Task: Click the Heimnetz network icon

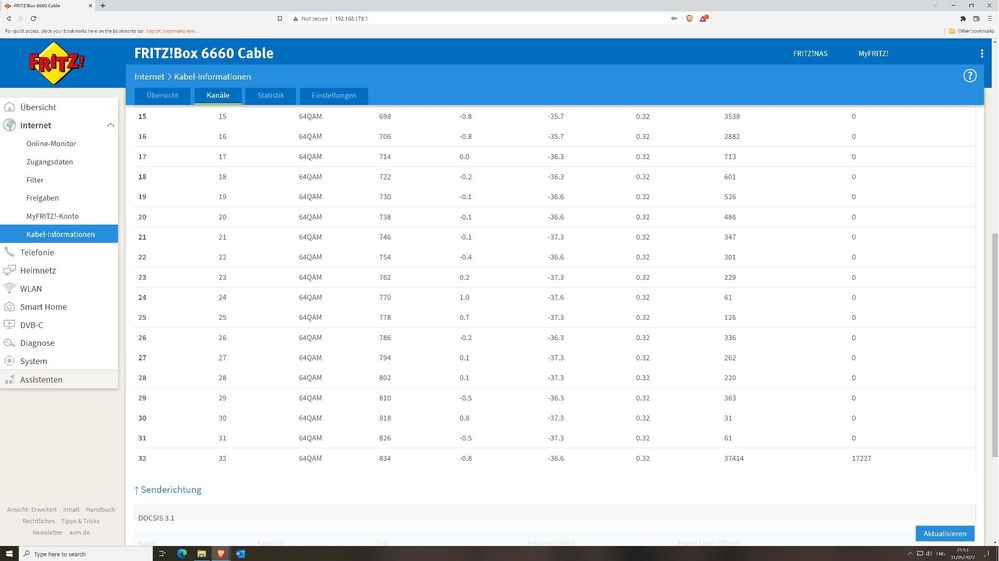Action: point(10,270)
